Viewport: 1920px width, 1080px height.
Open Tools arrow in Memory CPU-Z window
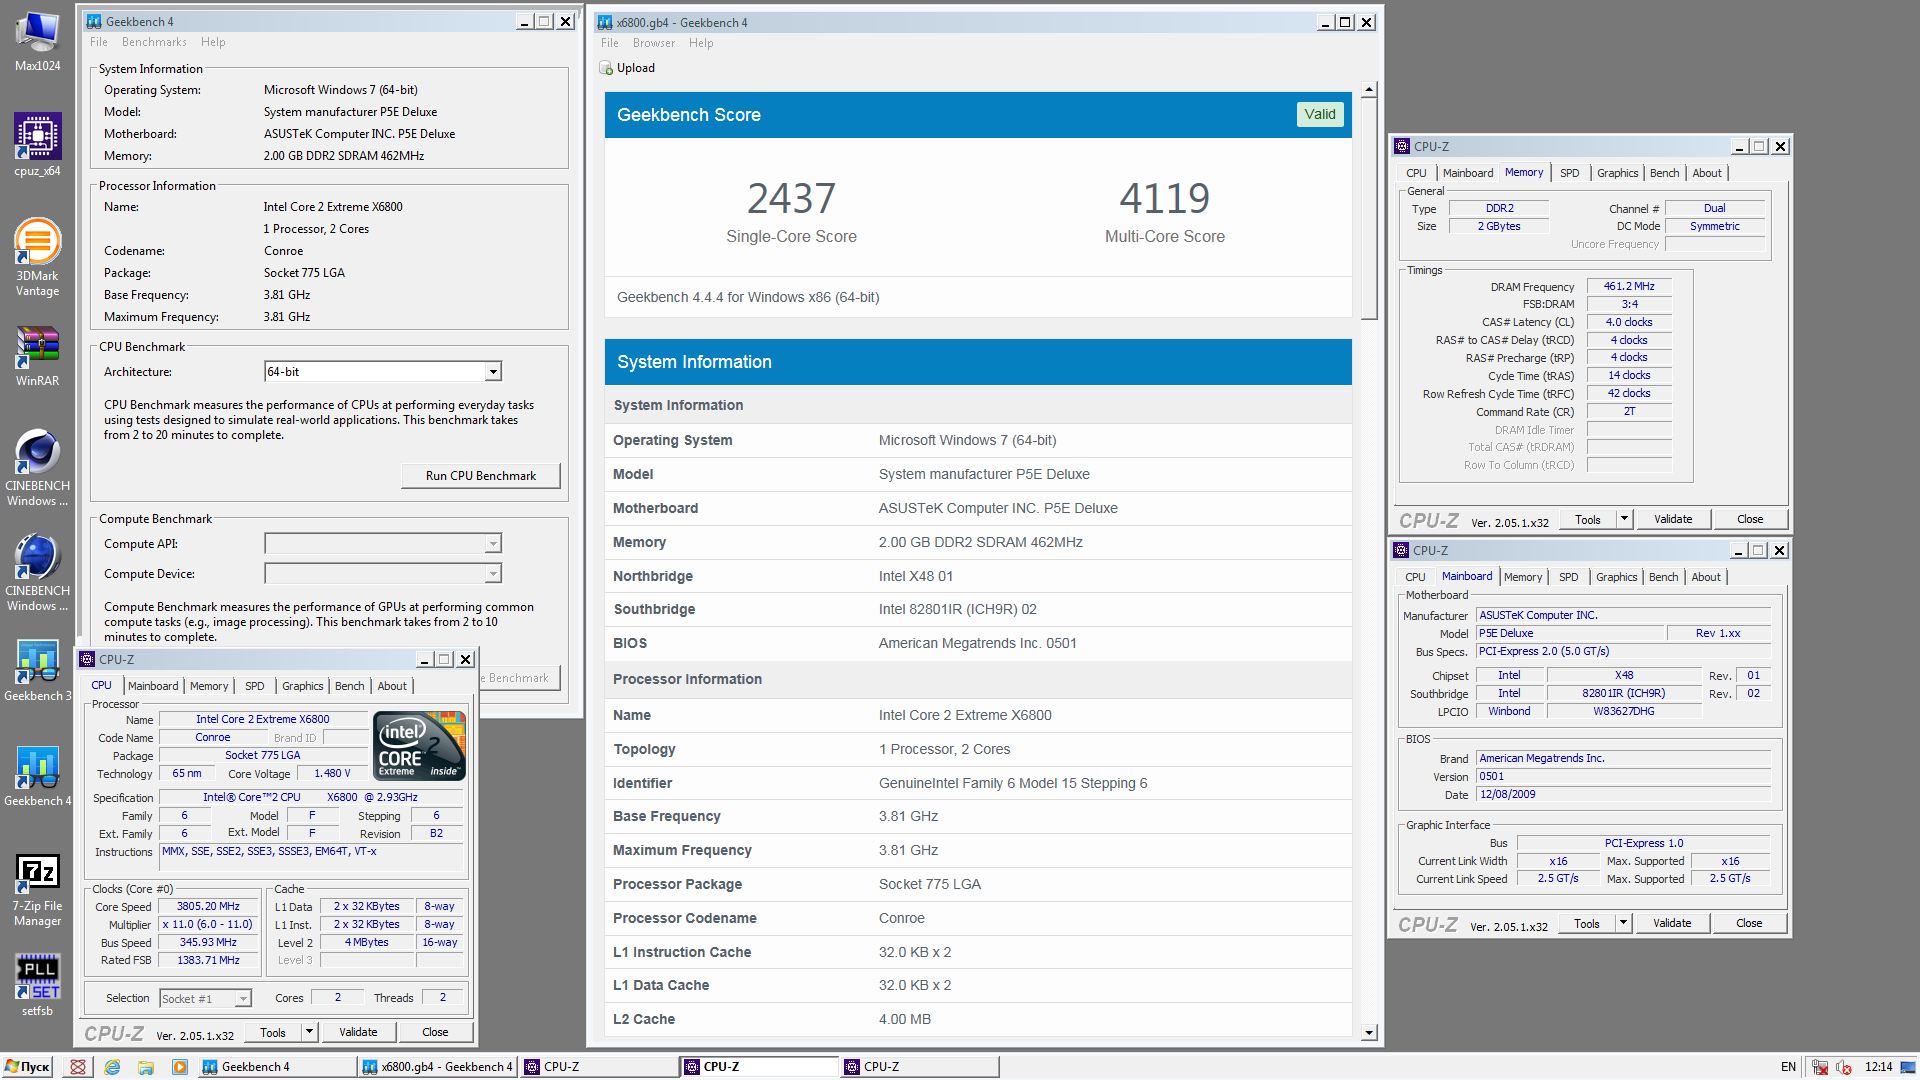tap(1624, 519)
